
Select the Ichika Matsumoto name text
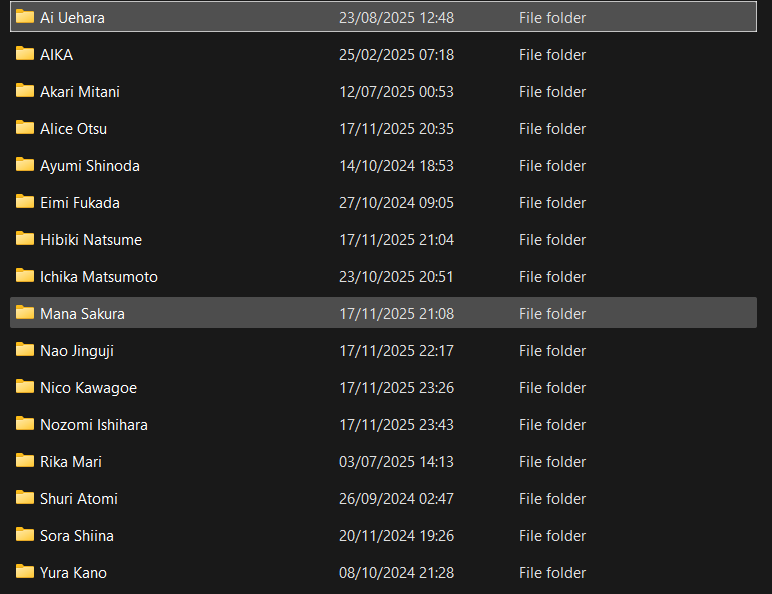coord(99,276)
